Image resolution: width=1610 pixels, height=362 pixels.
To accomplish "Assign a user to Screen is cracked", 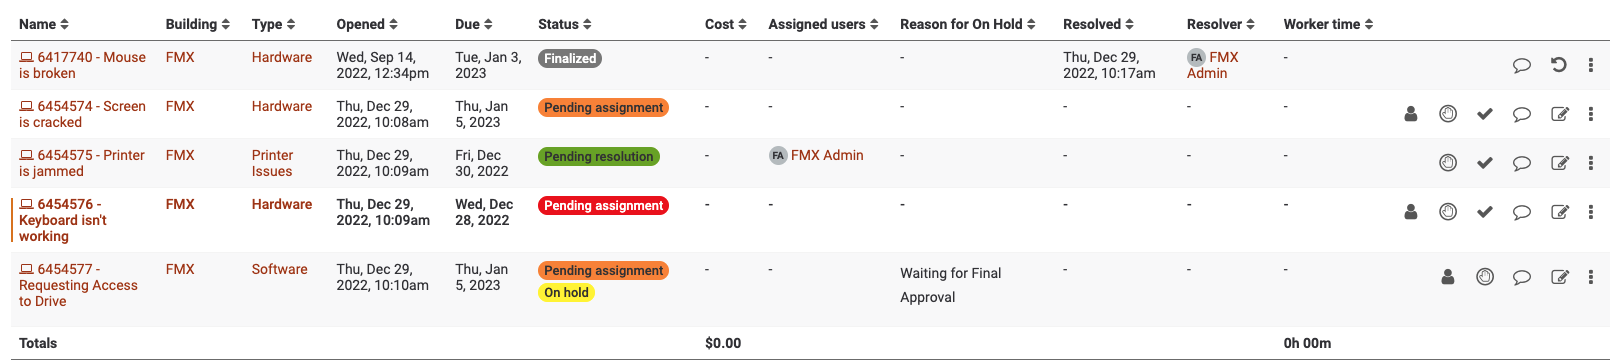I will [1411, 114].
